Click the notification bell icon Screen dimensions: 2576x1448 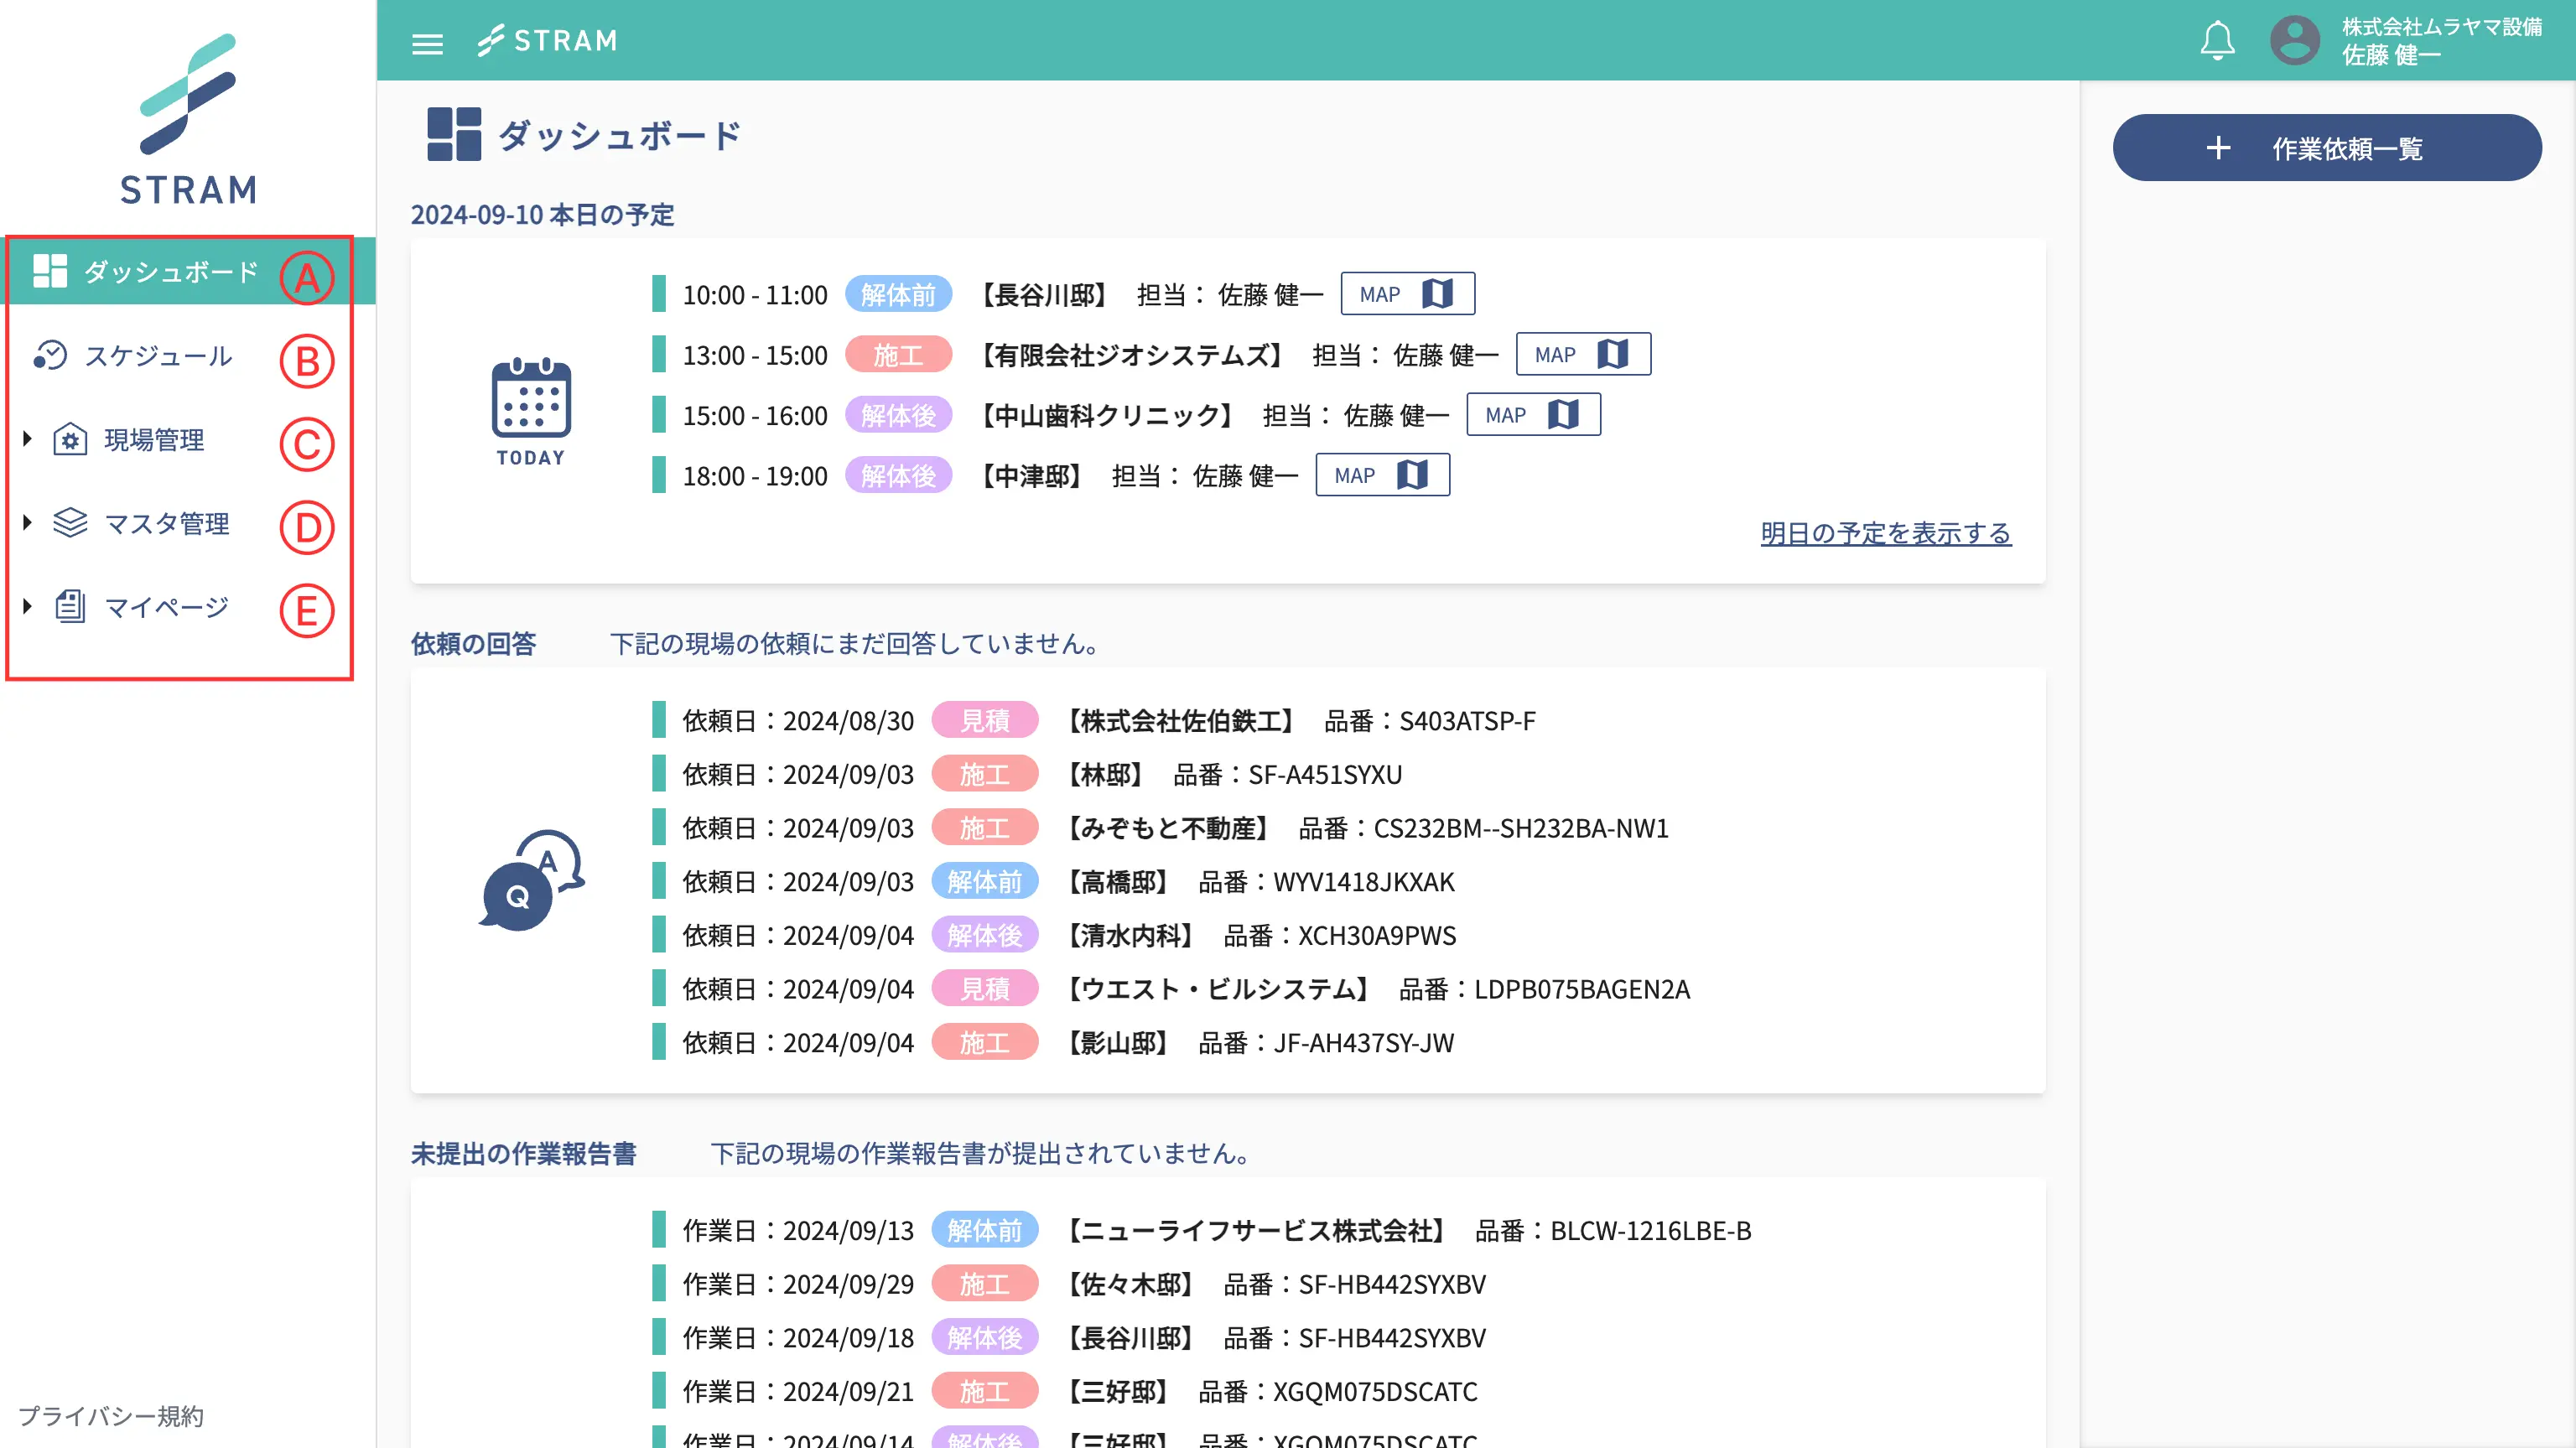pyautogui.click(x=2216, y=41)
